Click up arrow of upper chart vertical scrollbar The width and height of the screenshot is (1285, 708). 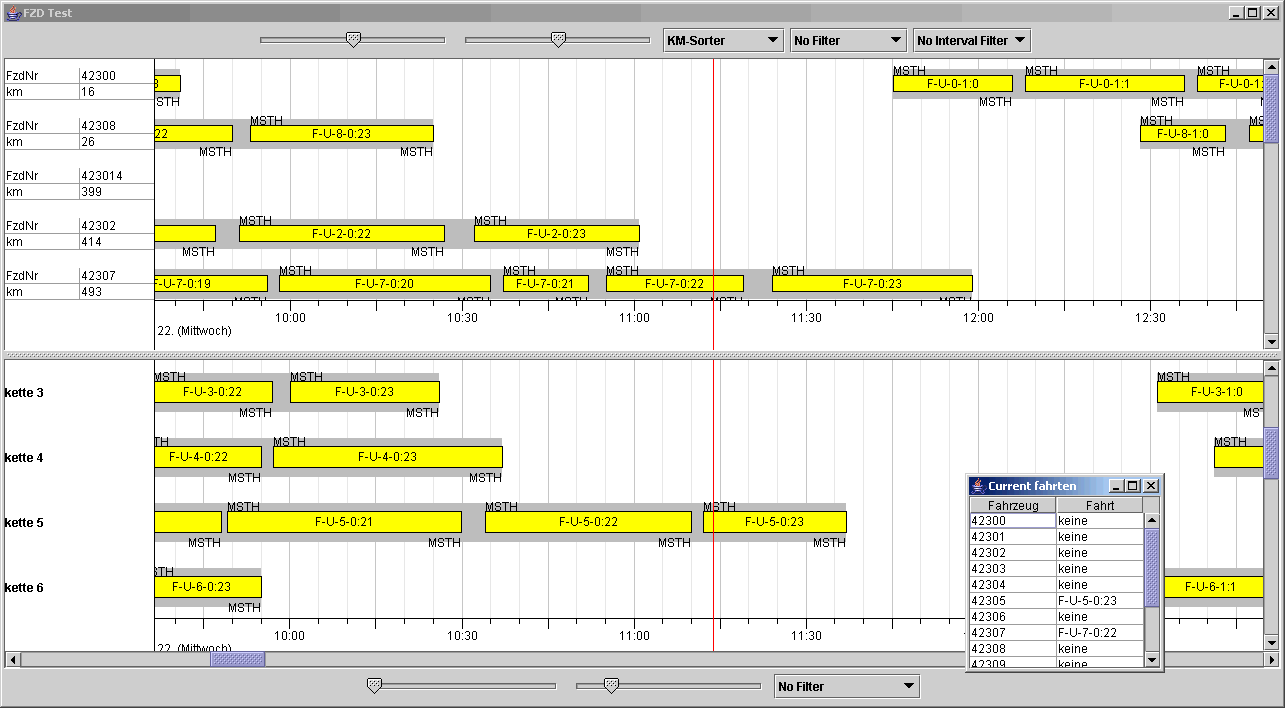pos(1271,68)
